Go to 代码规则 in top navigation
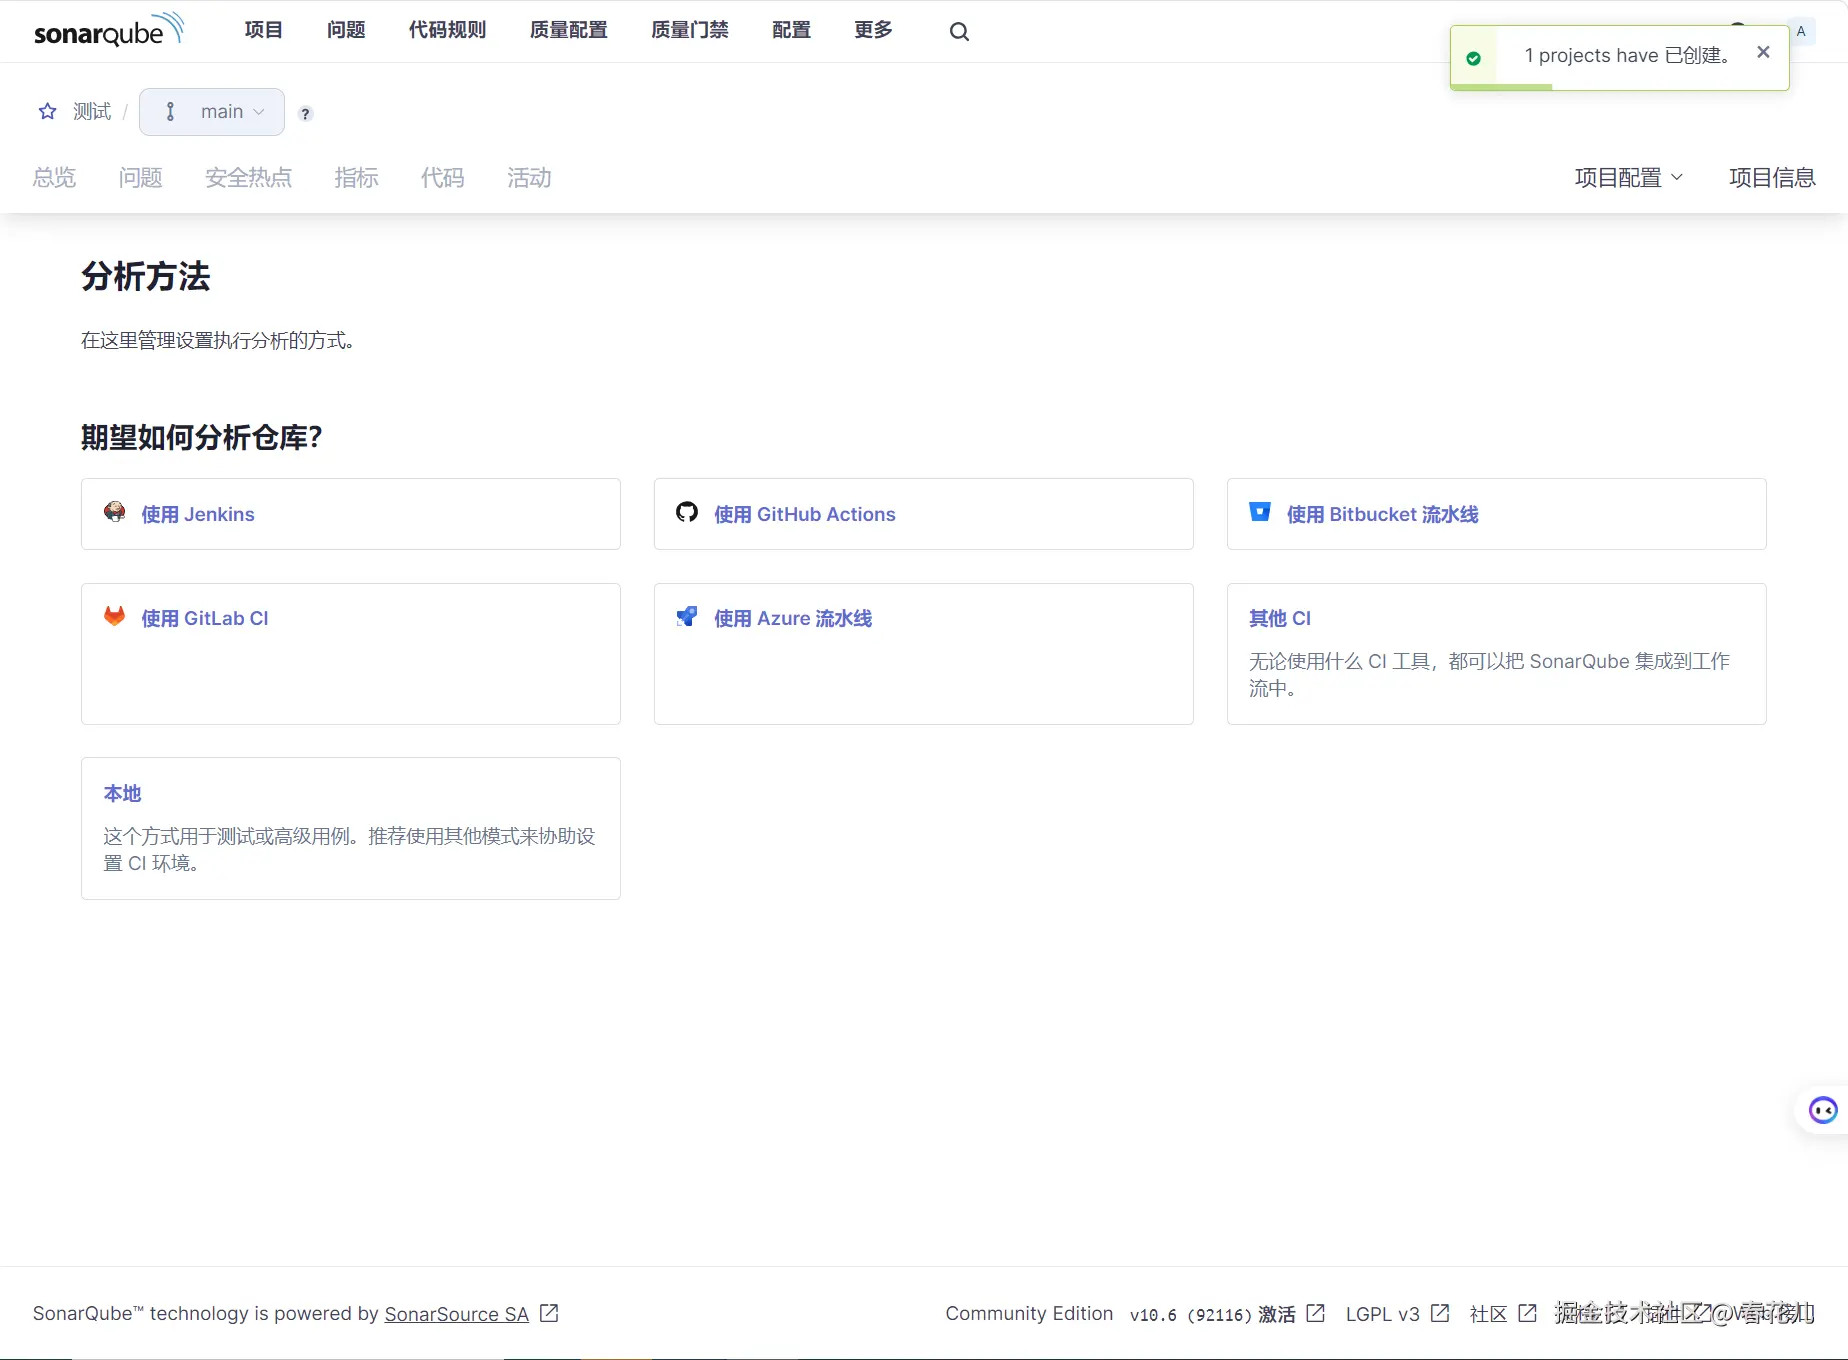Image resolution: width=1848 pixels, height=1360 pixels. [447, 30]
